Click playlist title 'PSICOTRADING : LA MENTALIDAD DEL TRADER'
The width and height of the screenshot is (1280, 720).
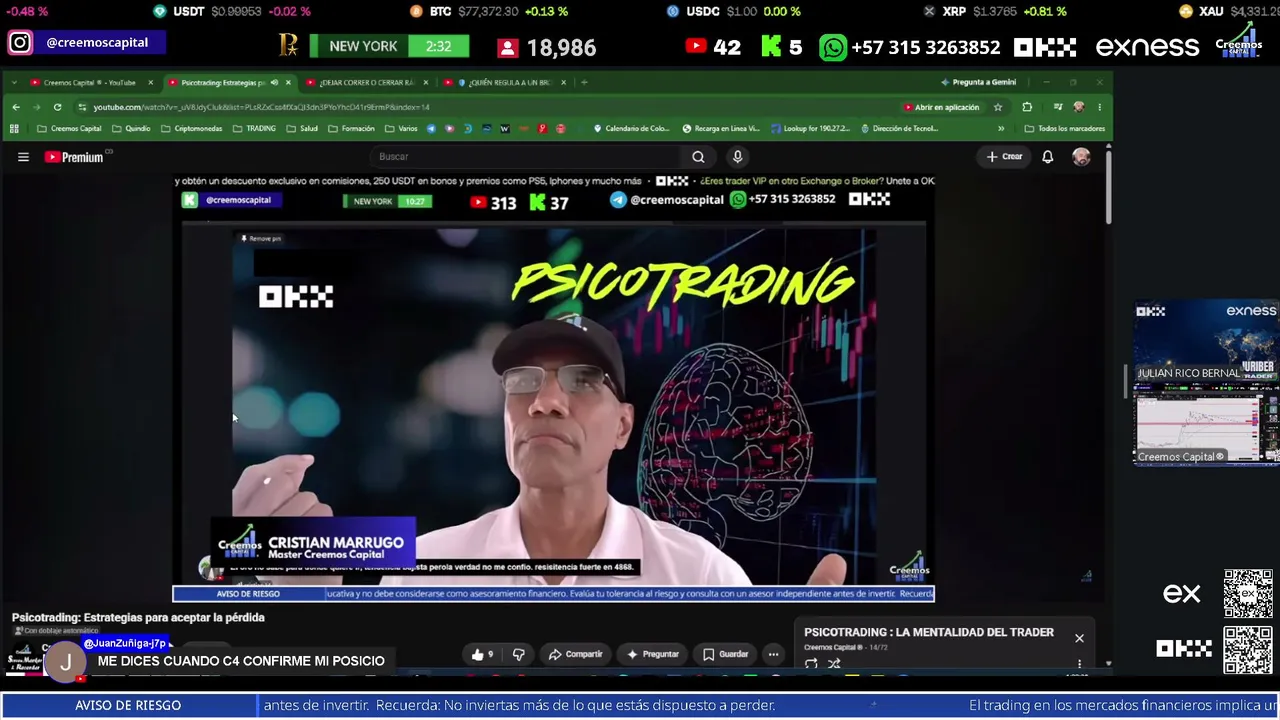point(929,632)
